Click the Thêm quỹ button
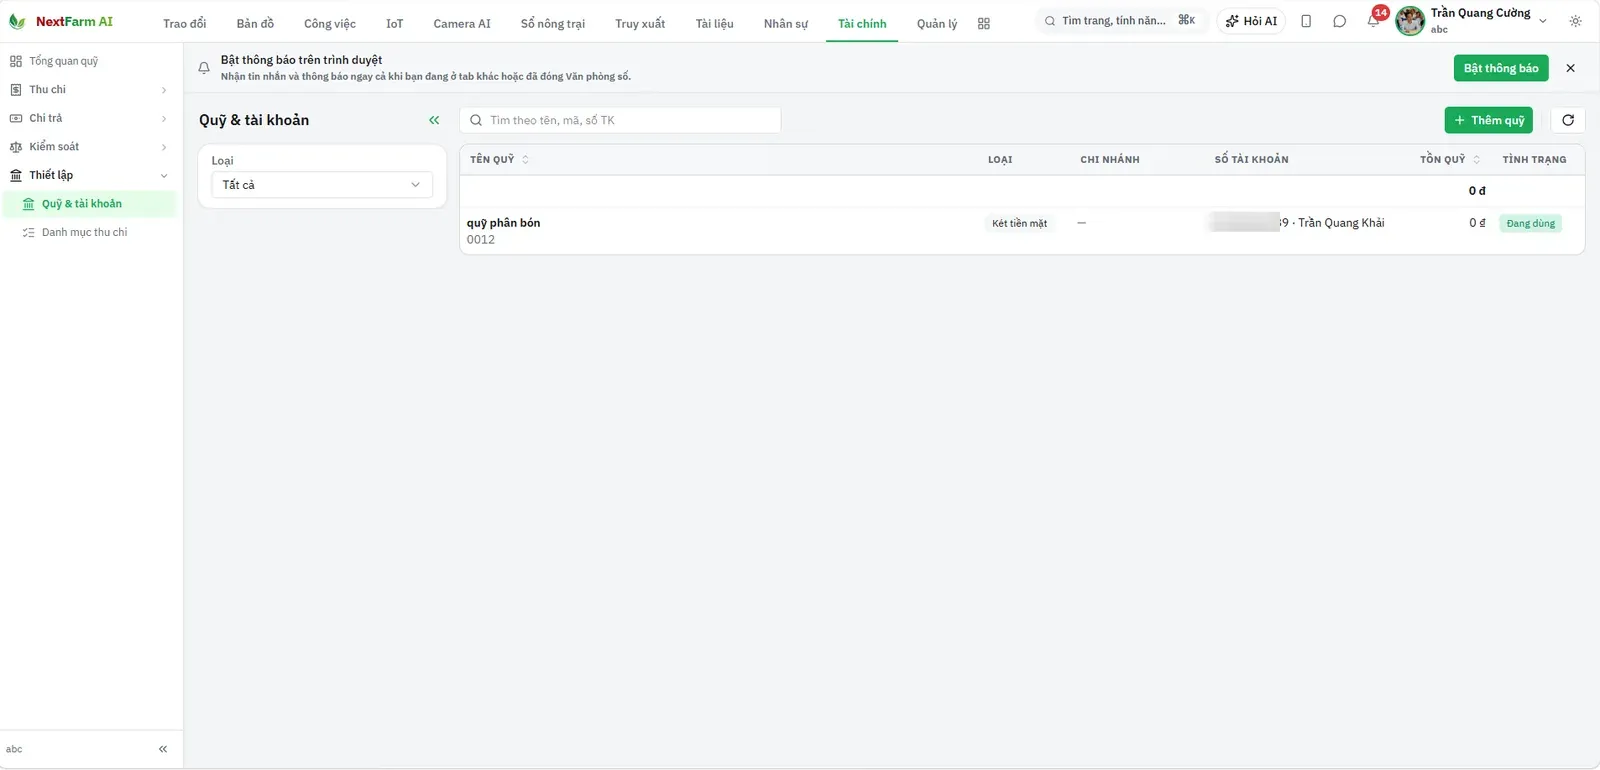The height and width of the screenshot is (770, 1600). [1489, 120]
